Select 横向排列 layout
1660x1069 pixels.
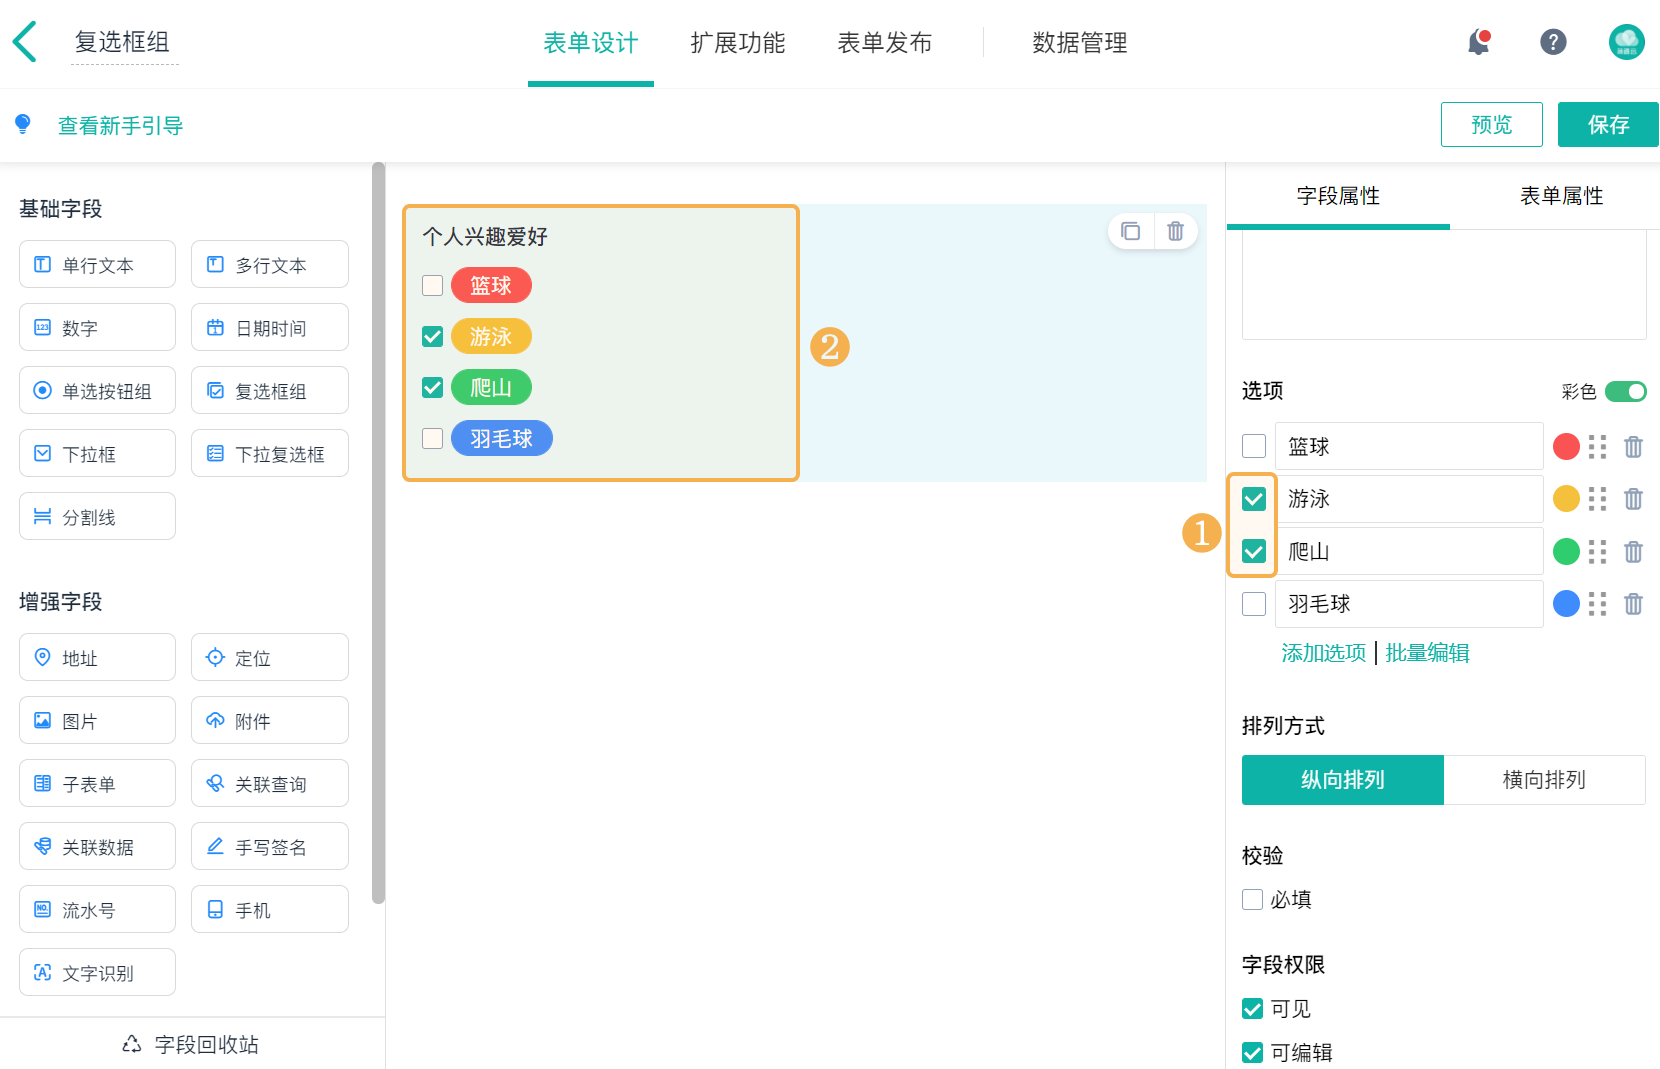click(x=1544, y=780)
